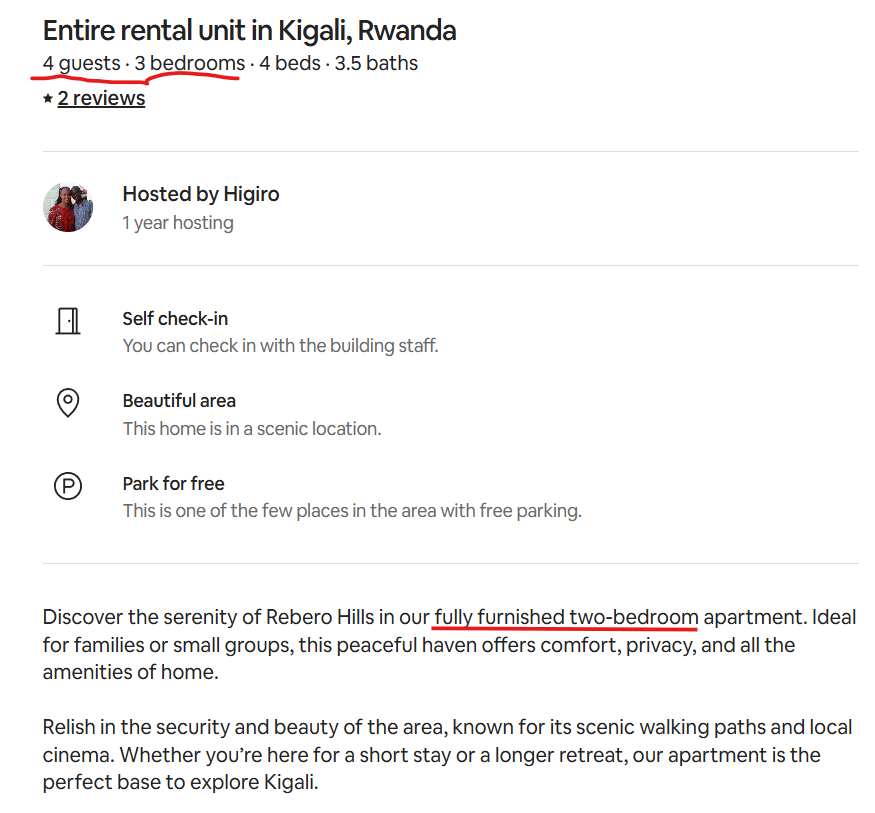Screen dimensions: 875x813
Task: Click the 3 bedrooms text
Action: tap(189, 64)
